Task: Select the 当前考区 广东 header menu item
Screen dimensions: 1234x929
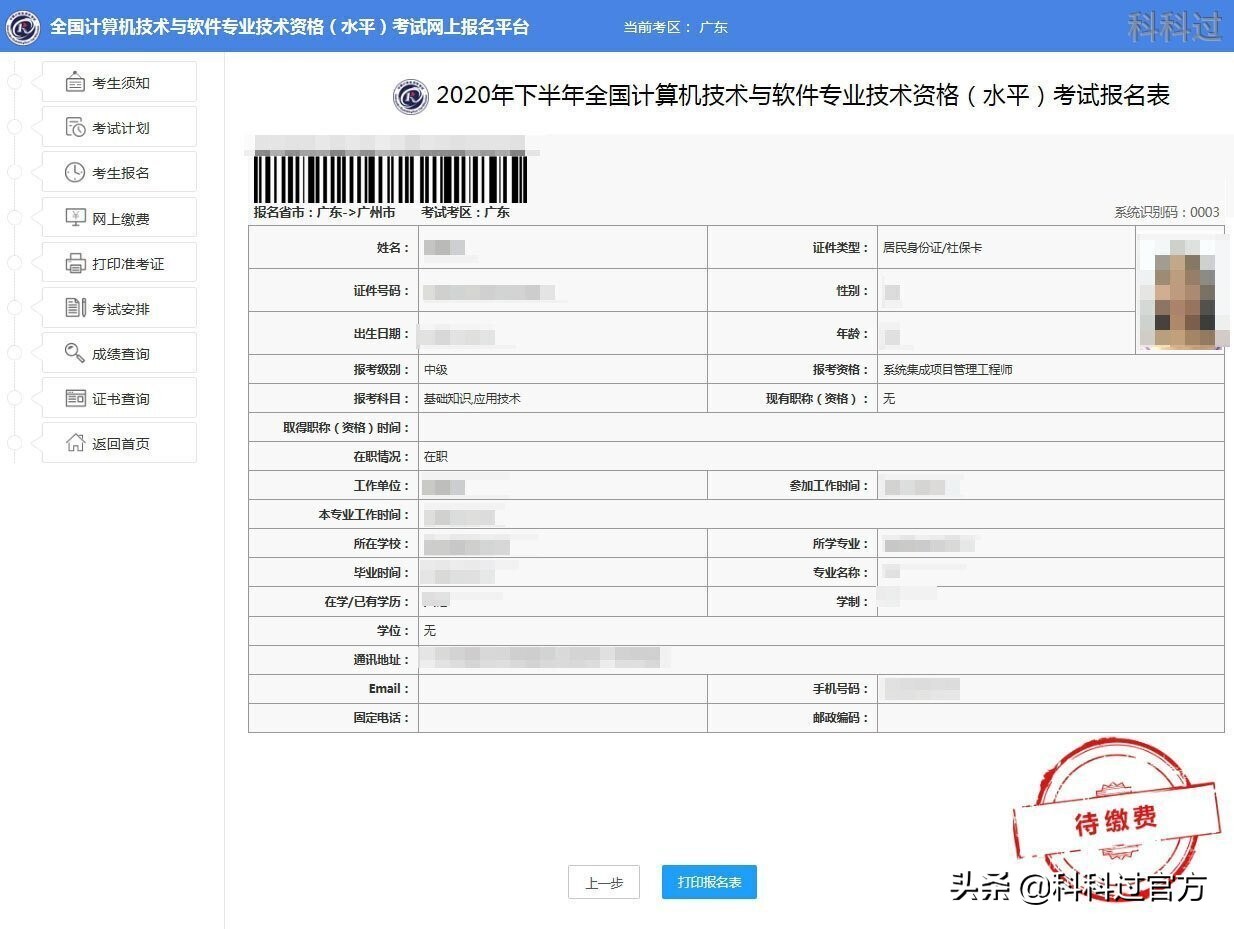Action: coord(677,27)
